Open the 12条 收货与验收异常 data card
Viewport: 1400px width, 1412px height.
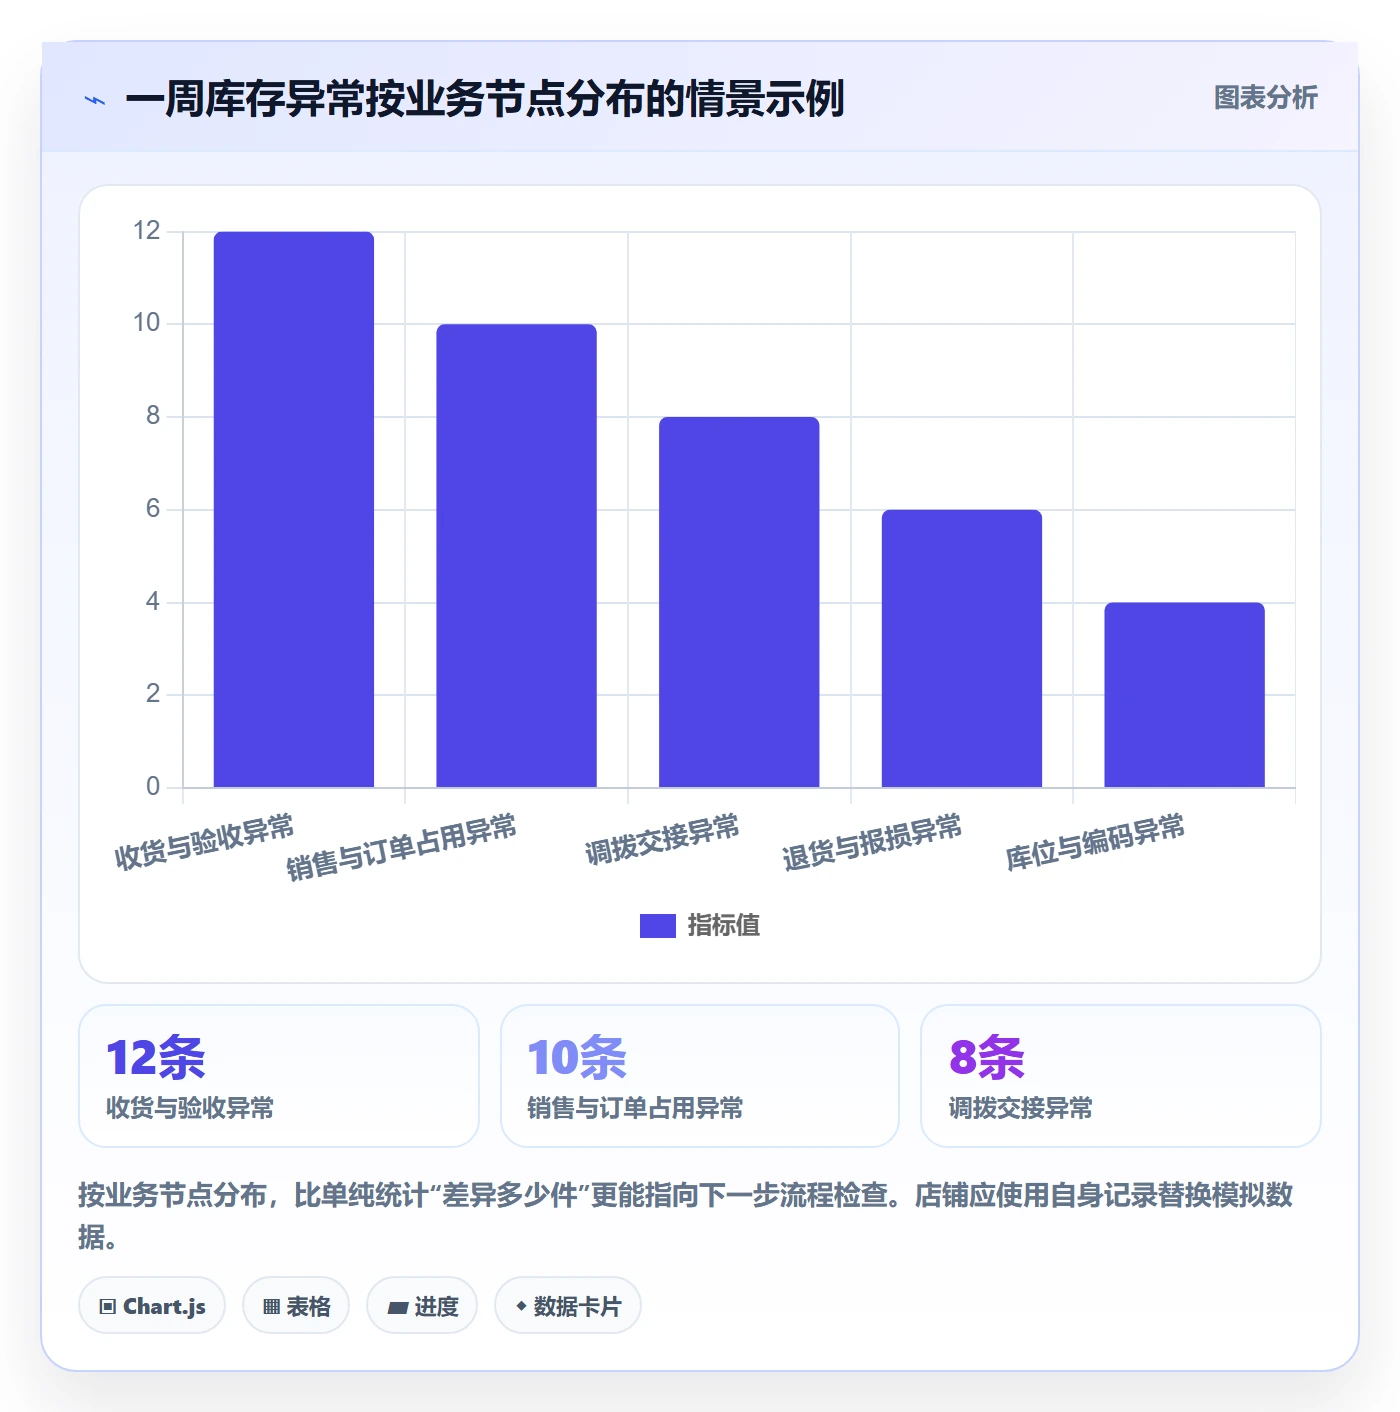point(279,1076)
